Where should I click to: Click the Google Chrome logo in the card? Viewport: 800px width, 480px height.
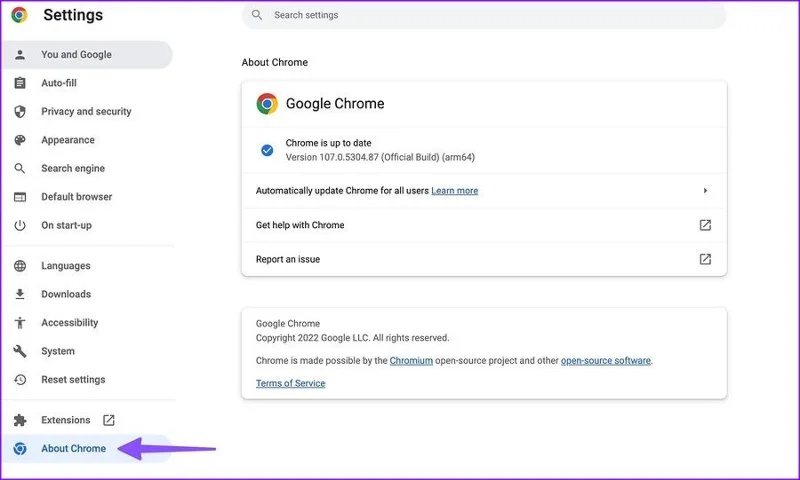(267, 104)
